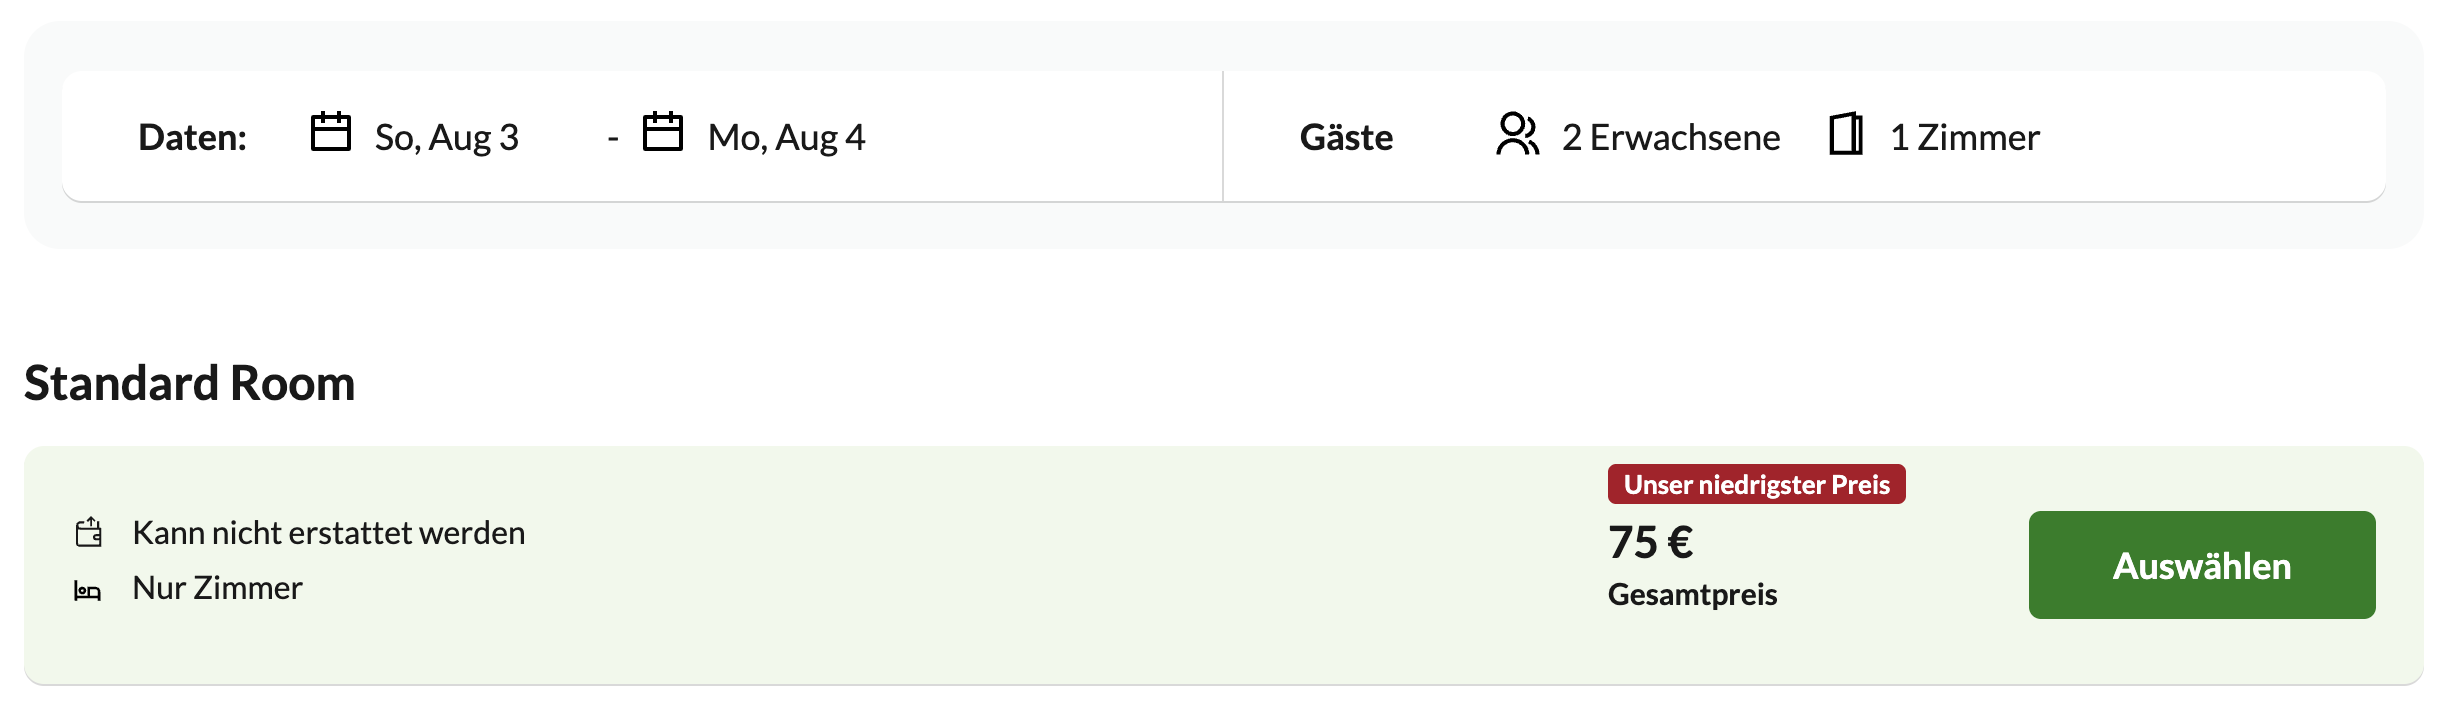Image resolution: width=2446 pixels, height=720 pixels.
Task: Click the check-in calendar icon
Action: pyautogui.click(x=331, y=132)
